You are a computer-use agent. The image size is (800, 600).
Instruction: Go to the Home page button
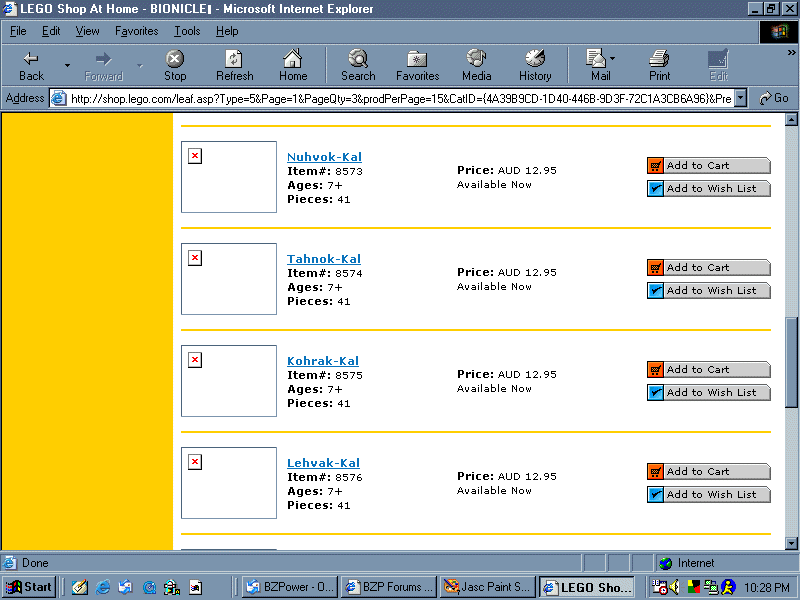[293, 65]
